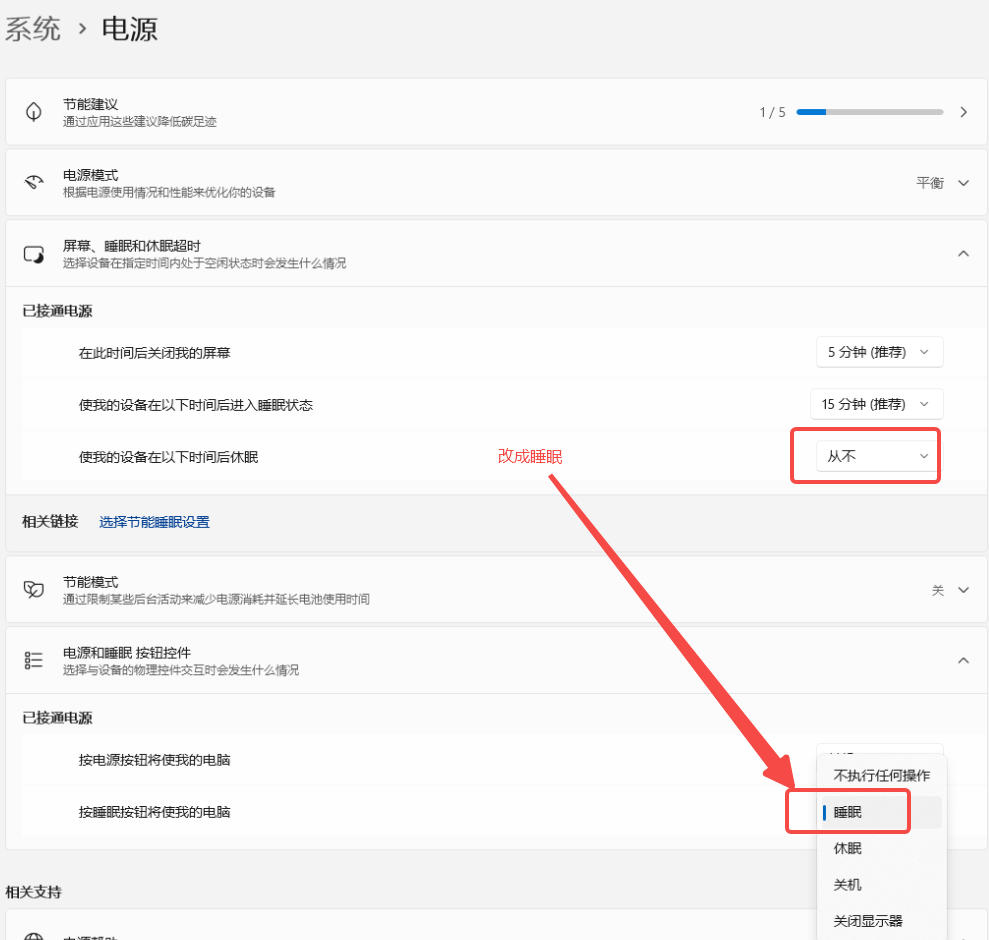This screenshot has width=989, height=940.
Task: Click the 选择节能睡眠设置 link
Action: [154, 521]
